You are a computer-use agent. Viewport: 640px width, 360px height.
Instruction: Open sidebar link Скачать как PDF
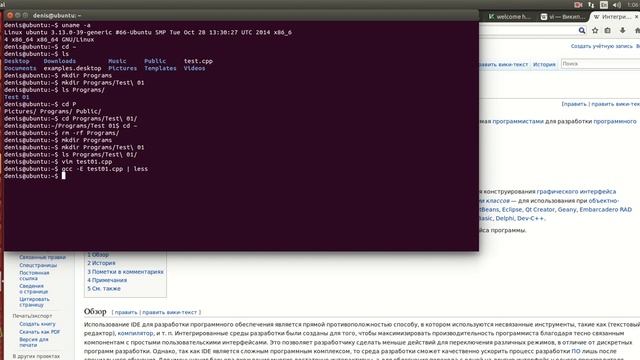(40, 332)
